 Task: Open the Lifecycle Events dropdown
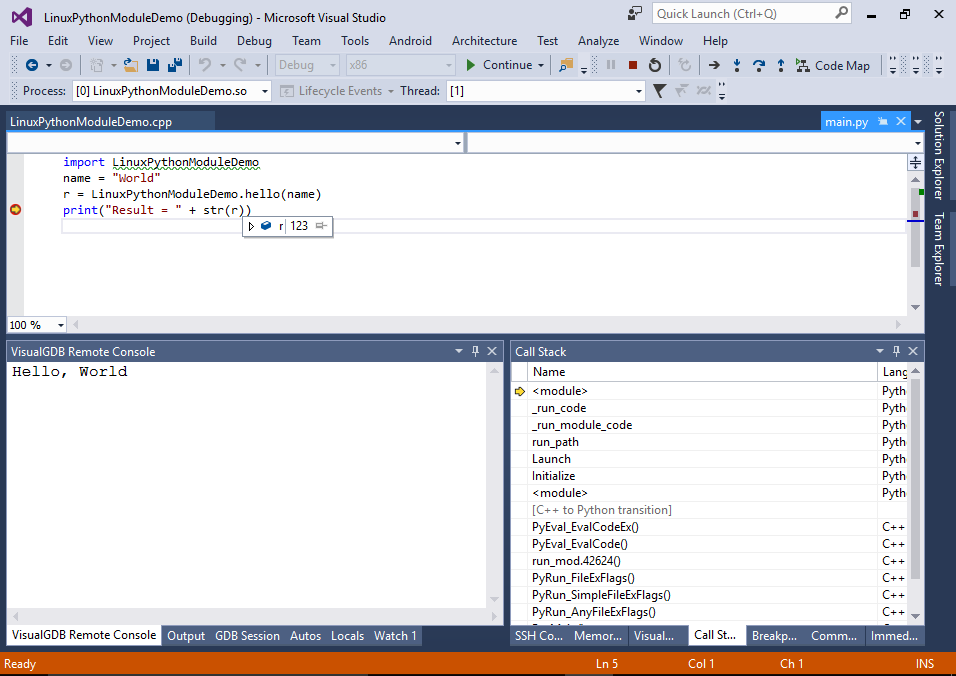pos(390,91)
